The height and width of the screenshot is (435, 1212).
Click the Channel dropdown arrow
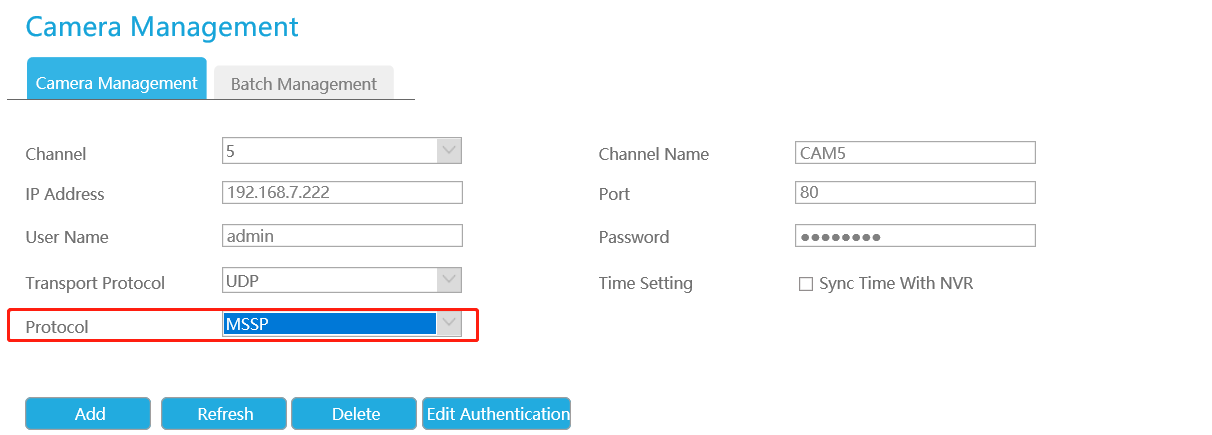click(449, 151)
